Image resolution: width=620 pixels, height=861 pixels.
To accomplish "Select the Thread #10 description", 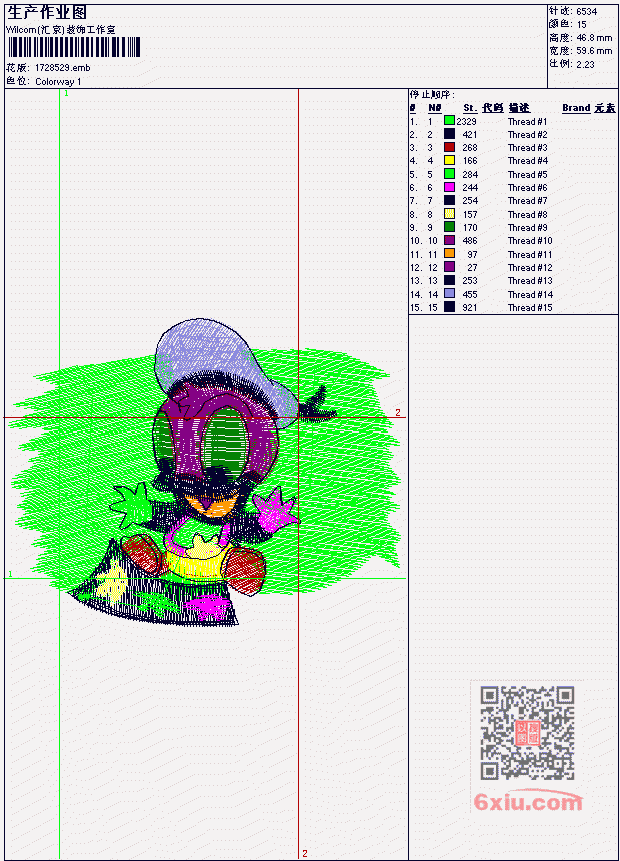I will [x=530, y=241].
